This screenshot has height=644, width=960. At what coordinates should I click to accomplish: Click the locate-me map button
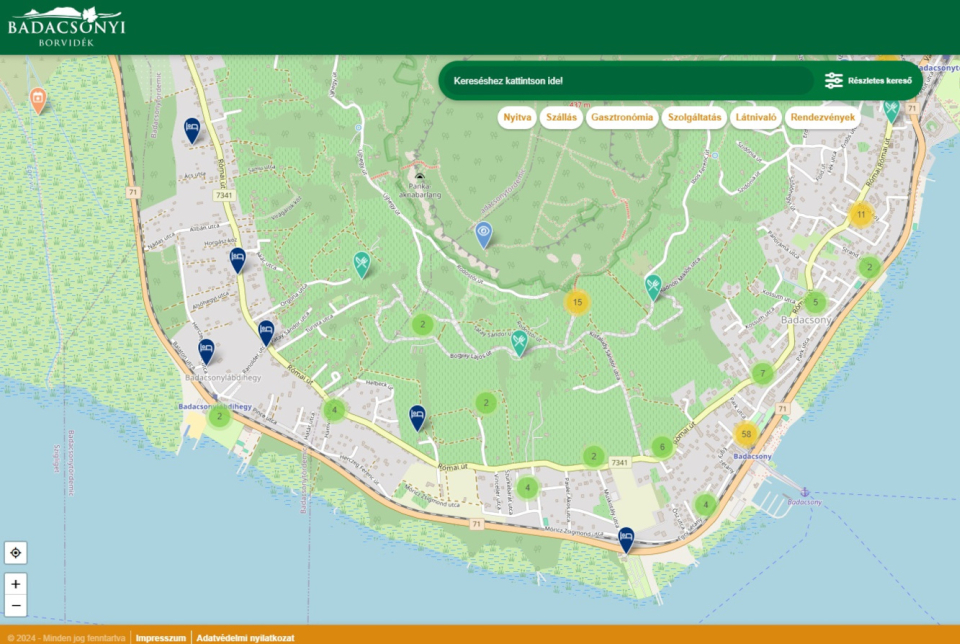pyautogui.click(x=16, y=553)
